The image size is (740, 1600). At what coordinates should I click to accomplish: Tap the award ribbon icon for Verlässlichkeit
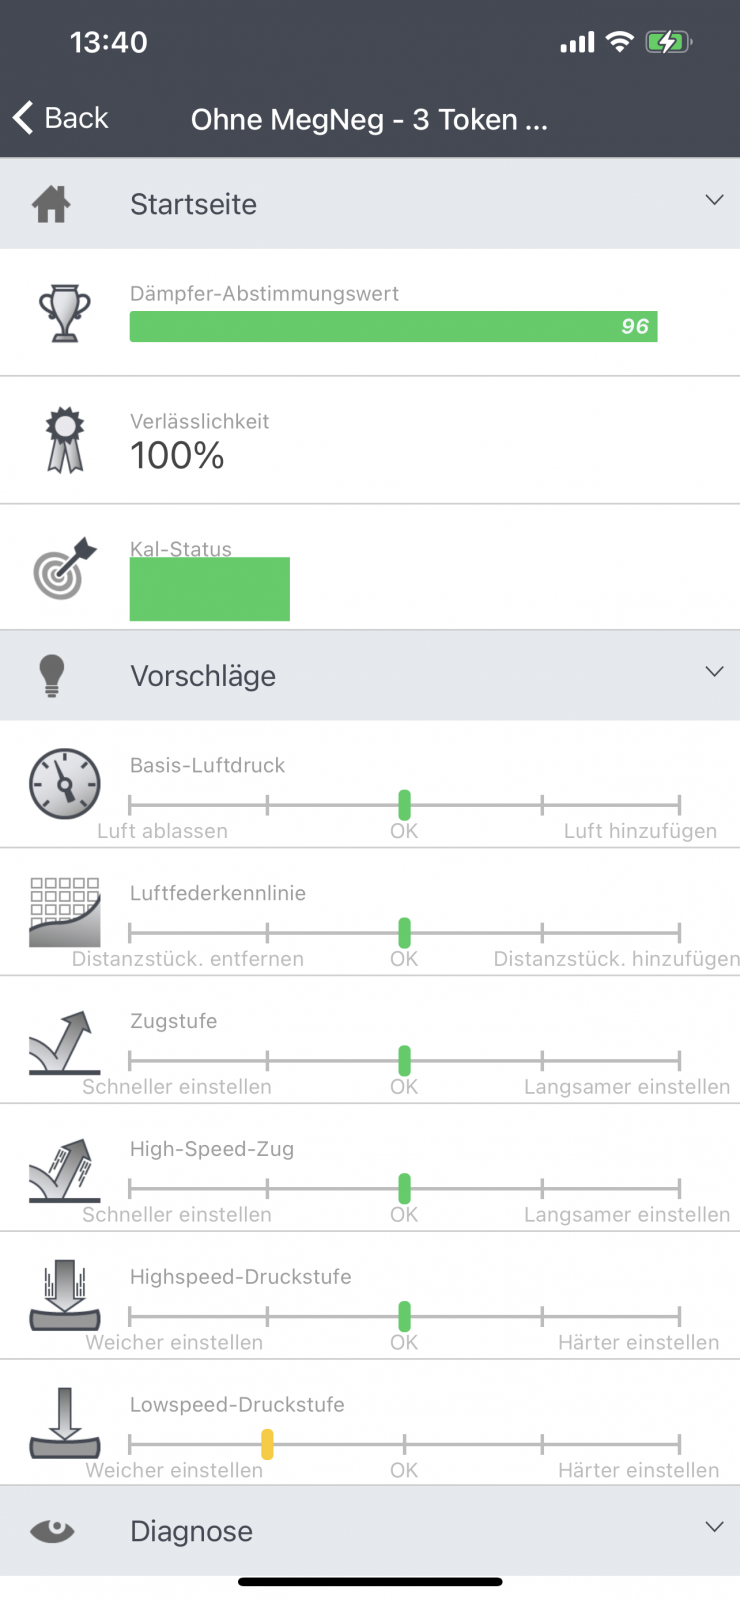[65, 440]
